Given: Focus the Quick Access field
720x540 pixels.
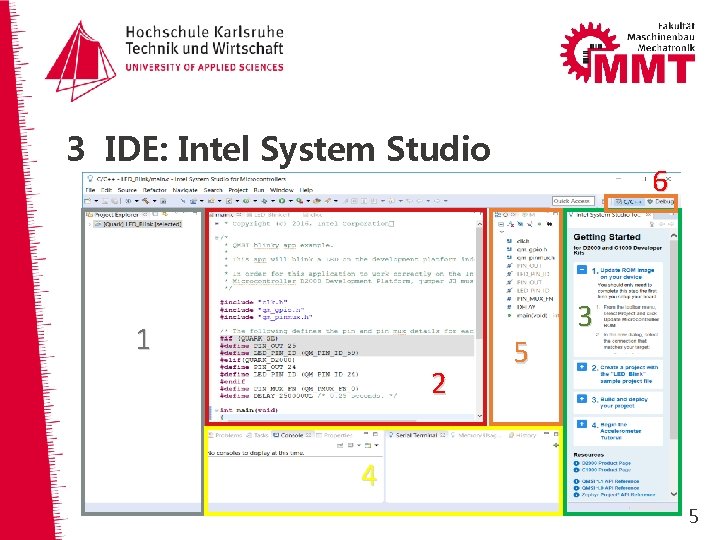Looking at the screenshot, I should [x=573, y=201].
